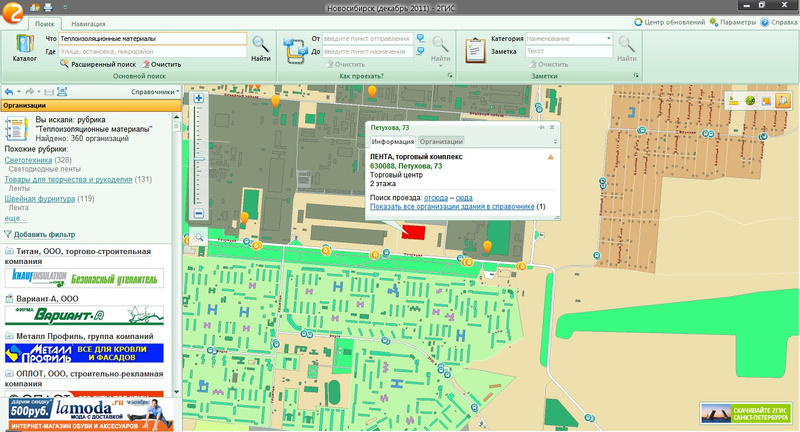Click the Заметка text field
Image resolution: width=800 pixels, height=432 pixels.
[x=569, y=51]
